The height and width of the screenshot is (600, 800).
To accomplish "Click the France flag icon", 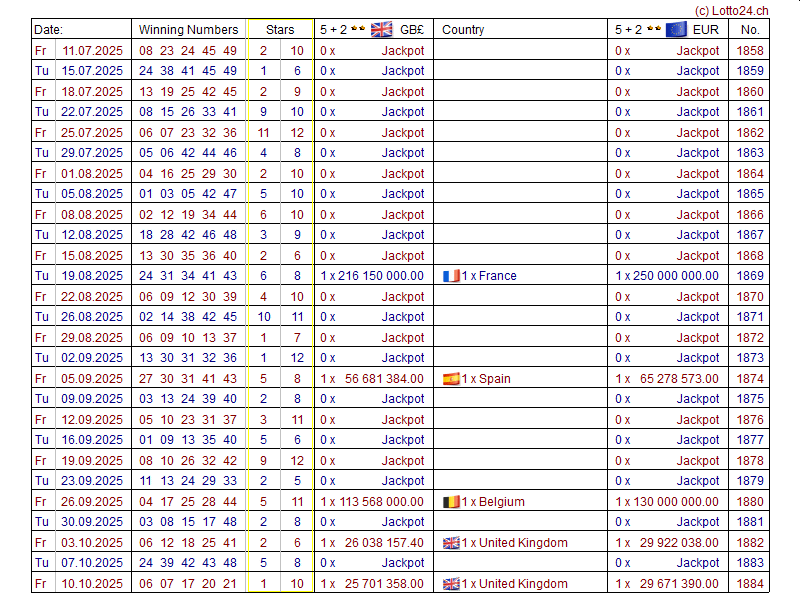I will 451,276.
